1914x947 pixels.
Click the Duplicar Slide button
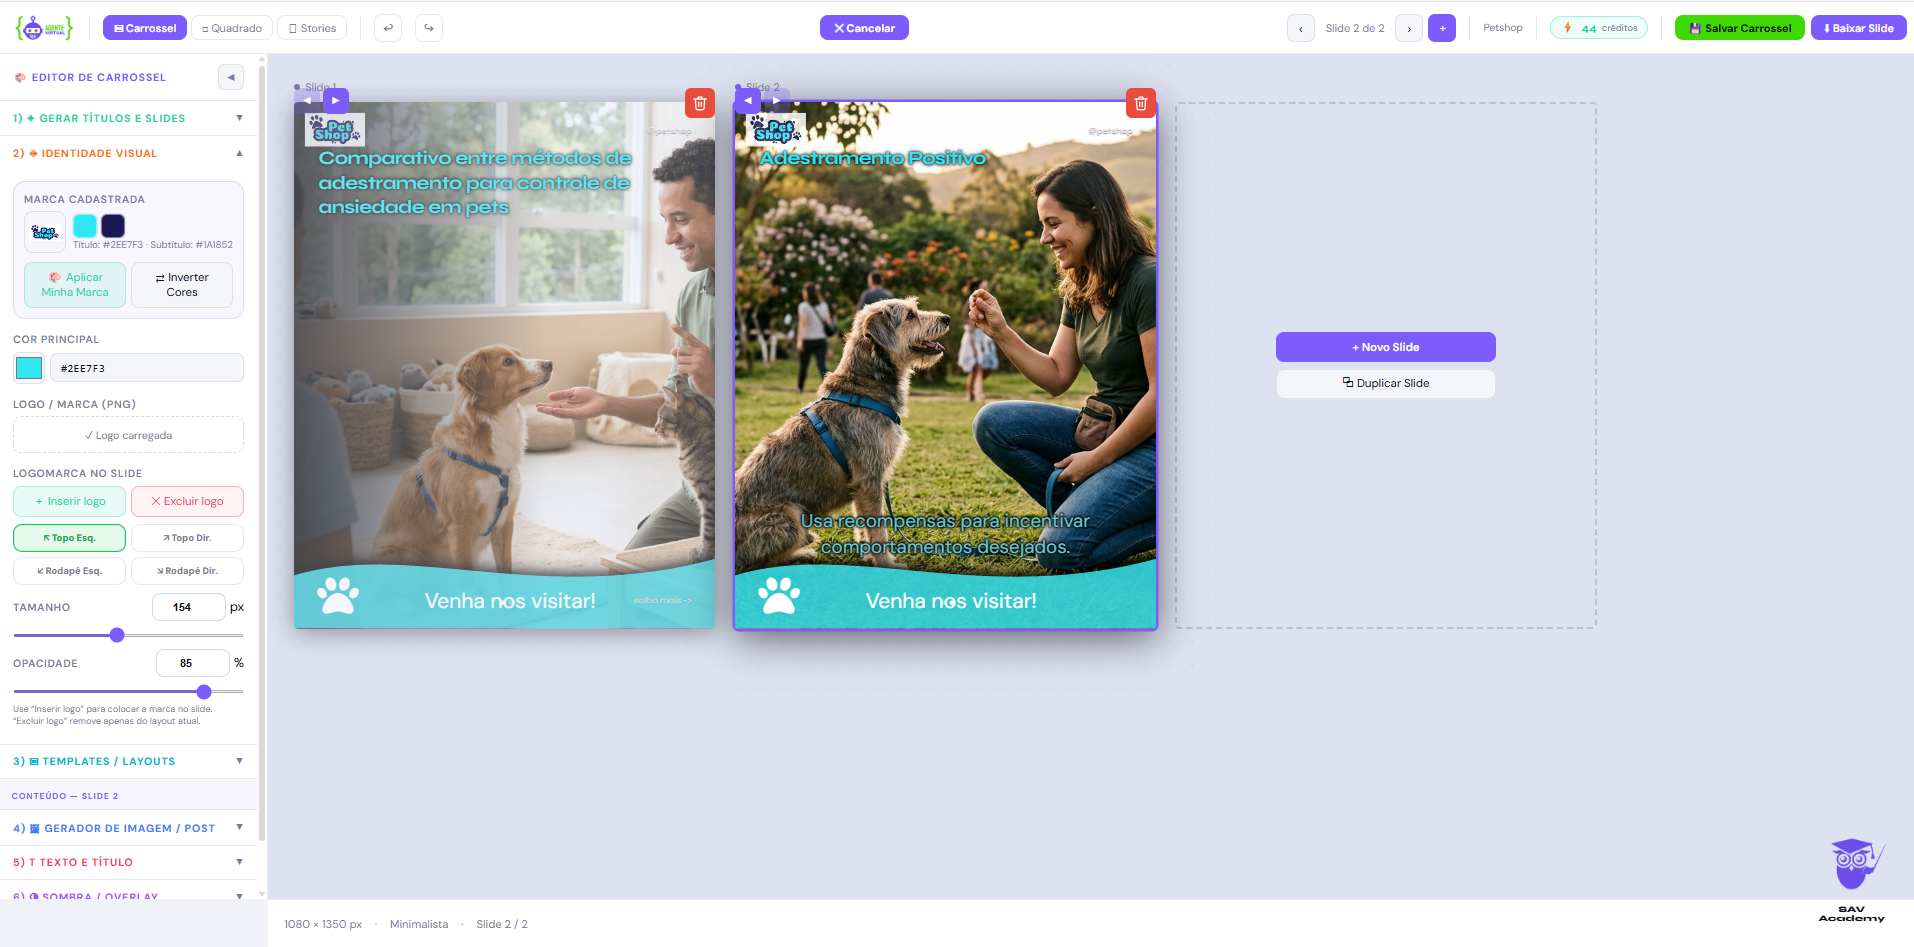coord(1386,384)
